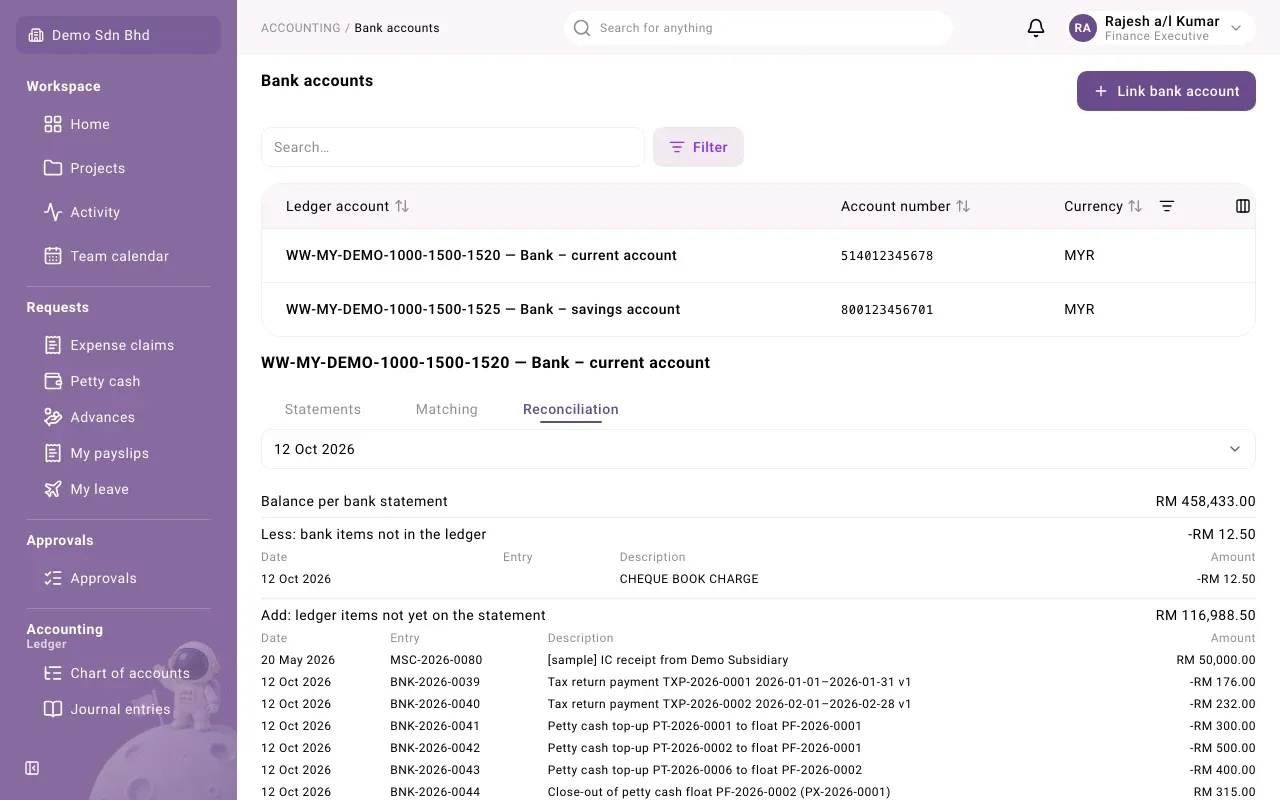1280x800 pixels.
Task: Focus the global Search for anything field
Action: coord(758,28)
